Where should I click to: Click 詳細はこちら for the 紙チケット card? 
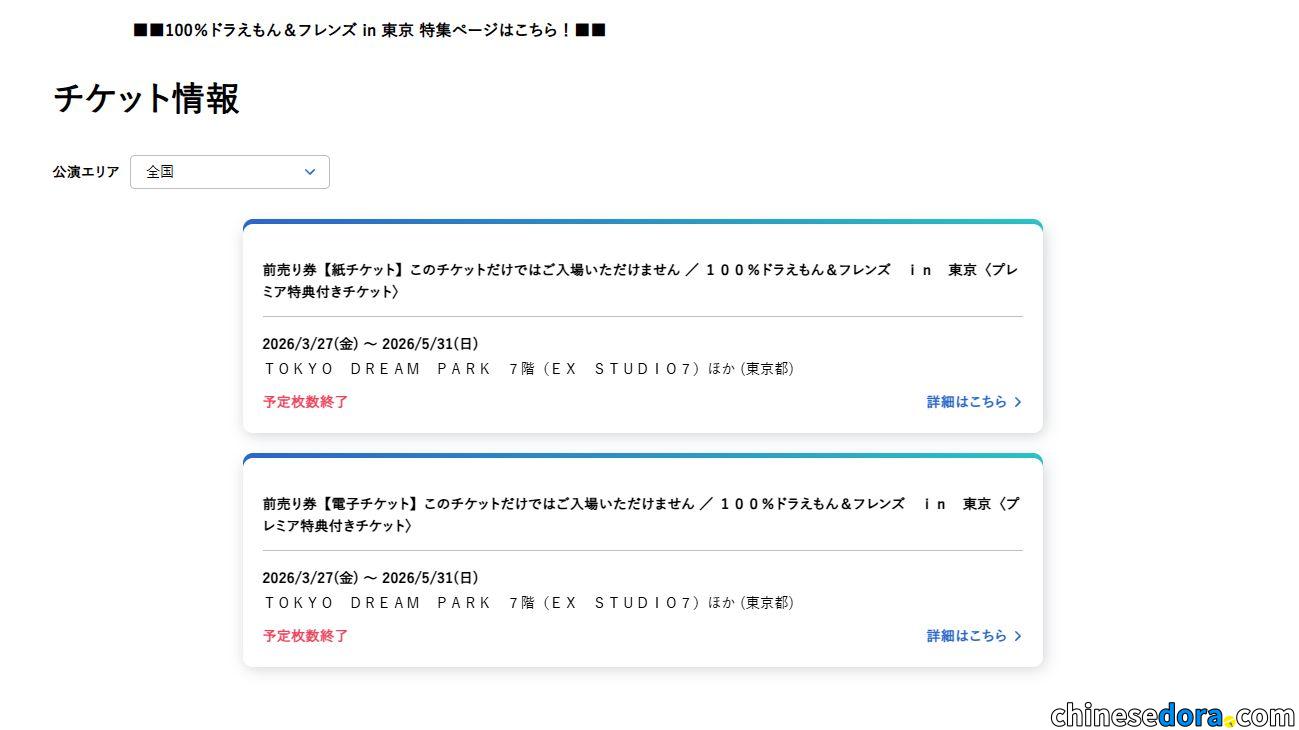[x=966, y=402]
